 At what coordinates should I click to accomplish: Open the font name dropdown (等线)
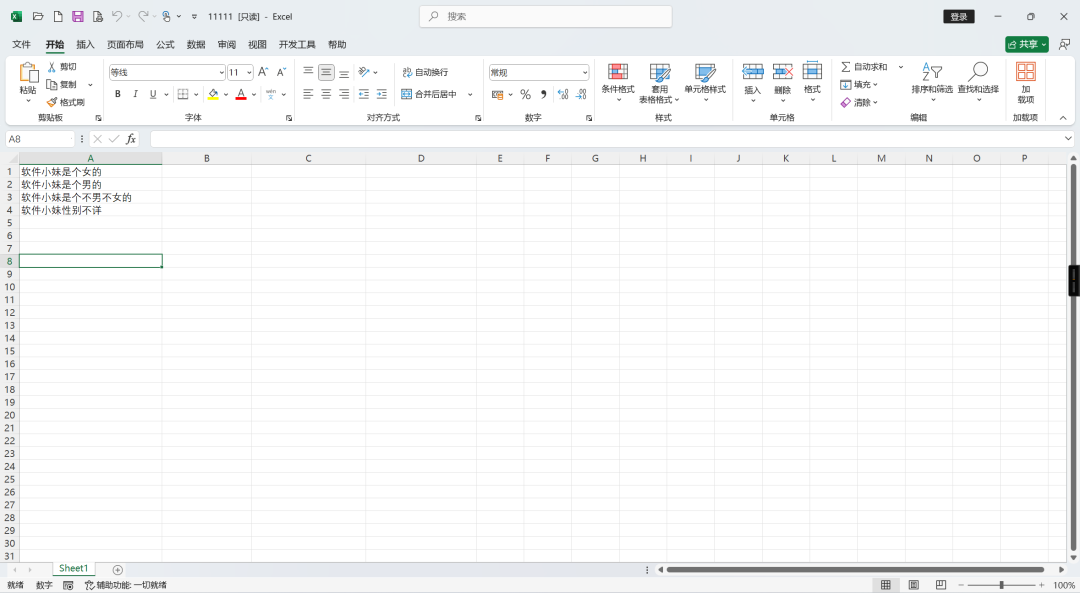coord(221,73)
